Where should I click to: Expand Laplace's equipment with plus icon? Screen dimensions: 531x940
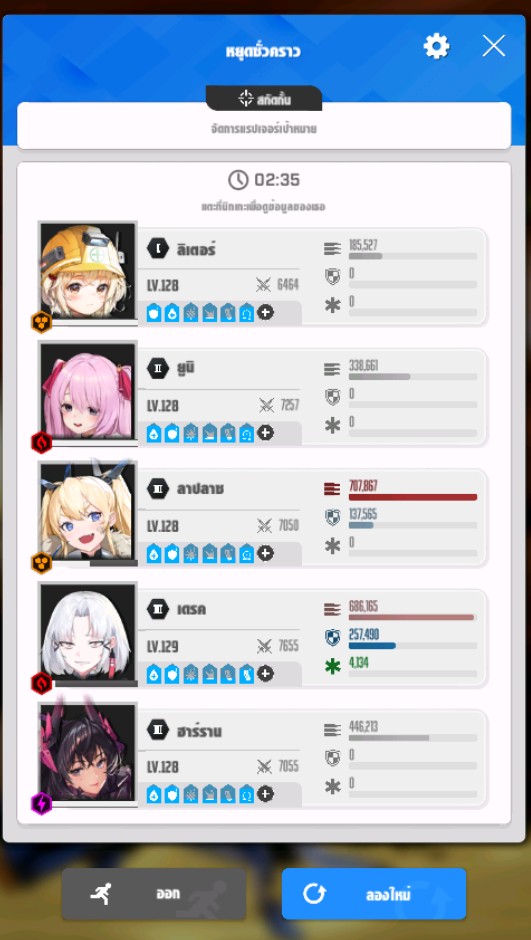click(x=266, y=553)
